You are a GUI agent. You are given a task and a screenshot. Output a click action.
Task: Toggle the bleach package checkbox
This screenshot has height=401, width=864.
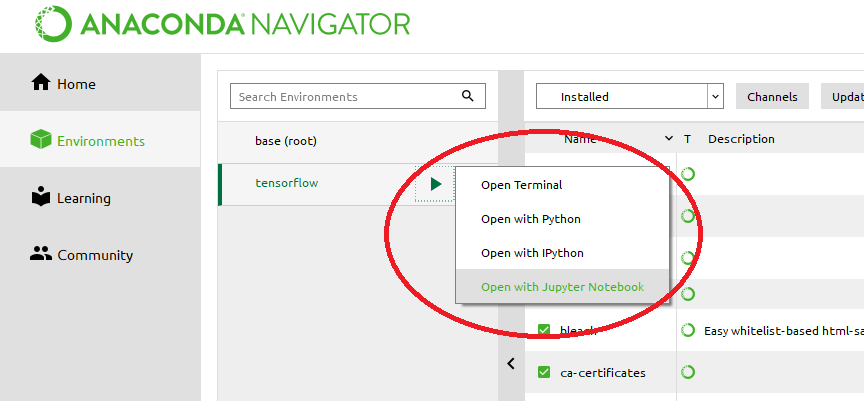544,330
